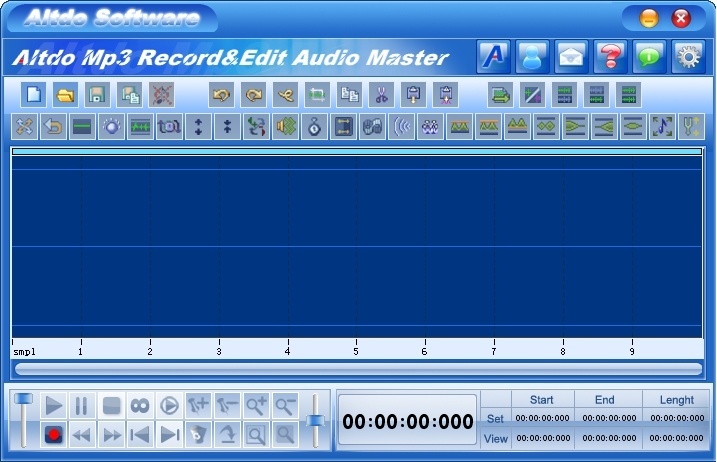Image resolution: width=717 pixels, height=462 pixels.
Task: Pause playback with the Pause button
Action: click(82, 405)
